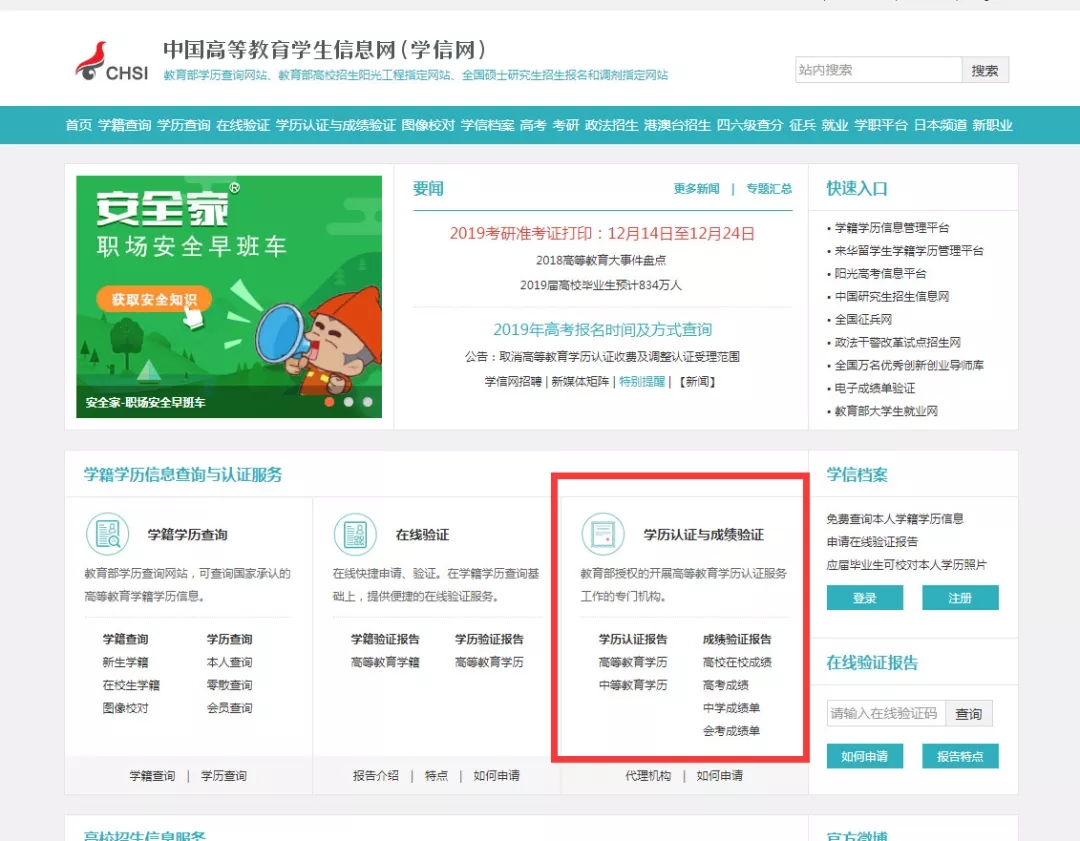
Task: Open 会员查询 link
Action: [229, 707]
